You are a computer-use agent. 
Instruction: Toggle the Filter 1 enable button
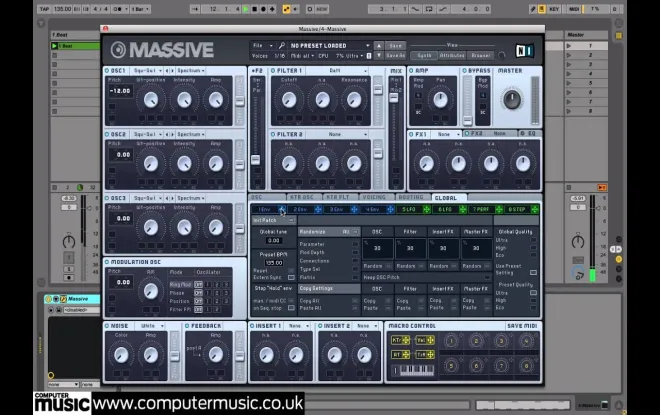pyautogui.click(x=273, y=71)
